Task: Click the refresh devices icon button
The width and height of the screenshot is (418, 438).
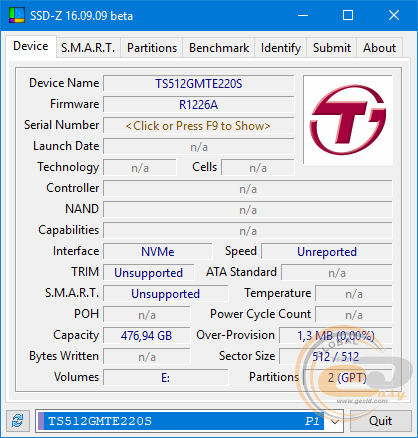Action: (x=18, y=421)
